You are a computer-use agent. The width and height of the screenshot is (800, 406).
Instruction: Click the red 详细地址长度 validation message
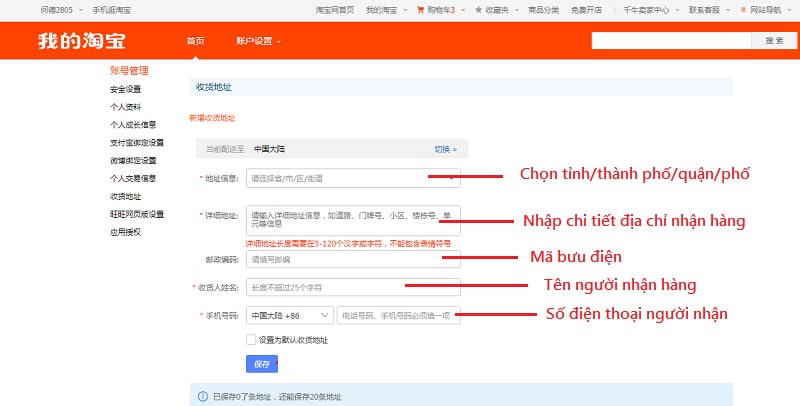348,244
